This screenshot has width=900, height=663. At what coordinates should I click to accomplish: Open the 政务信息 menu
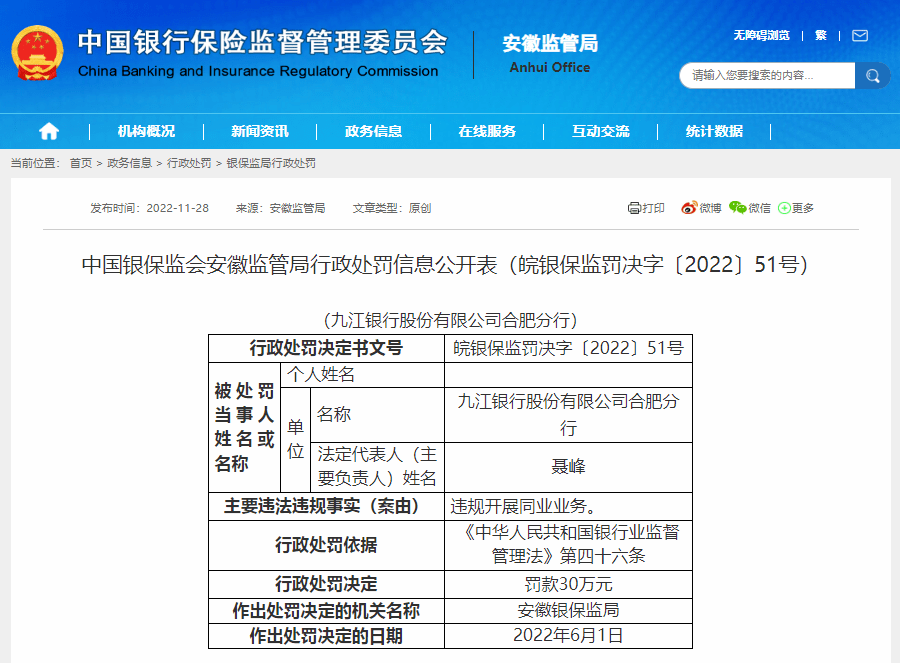374,131
